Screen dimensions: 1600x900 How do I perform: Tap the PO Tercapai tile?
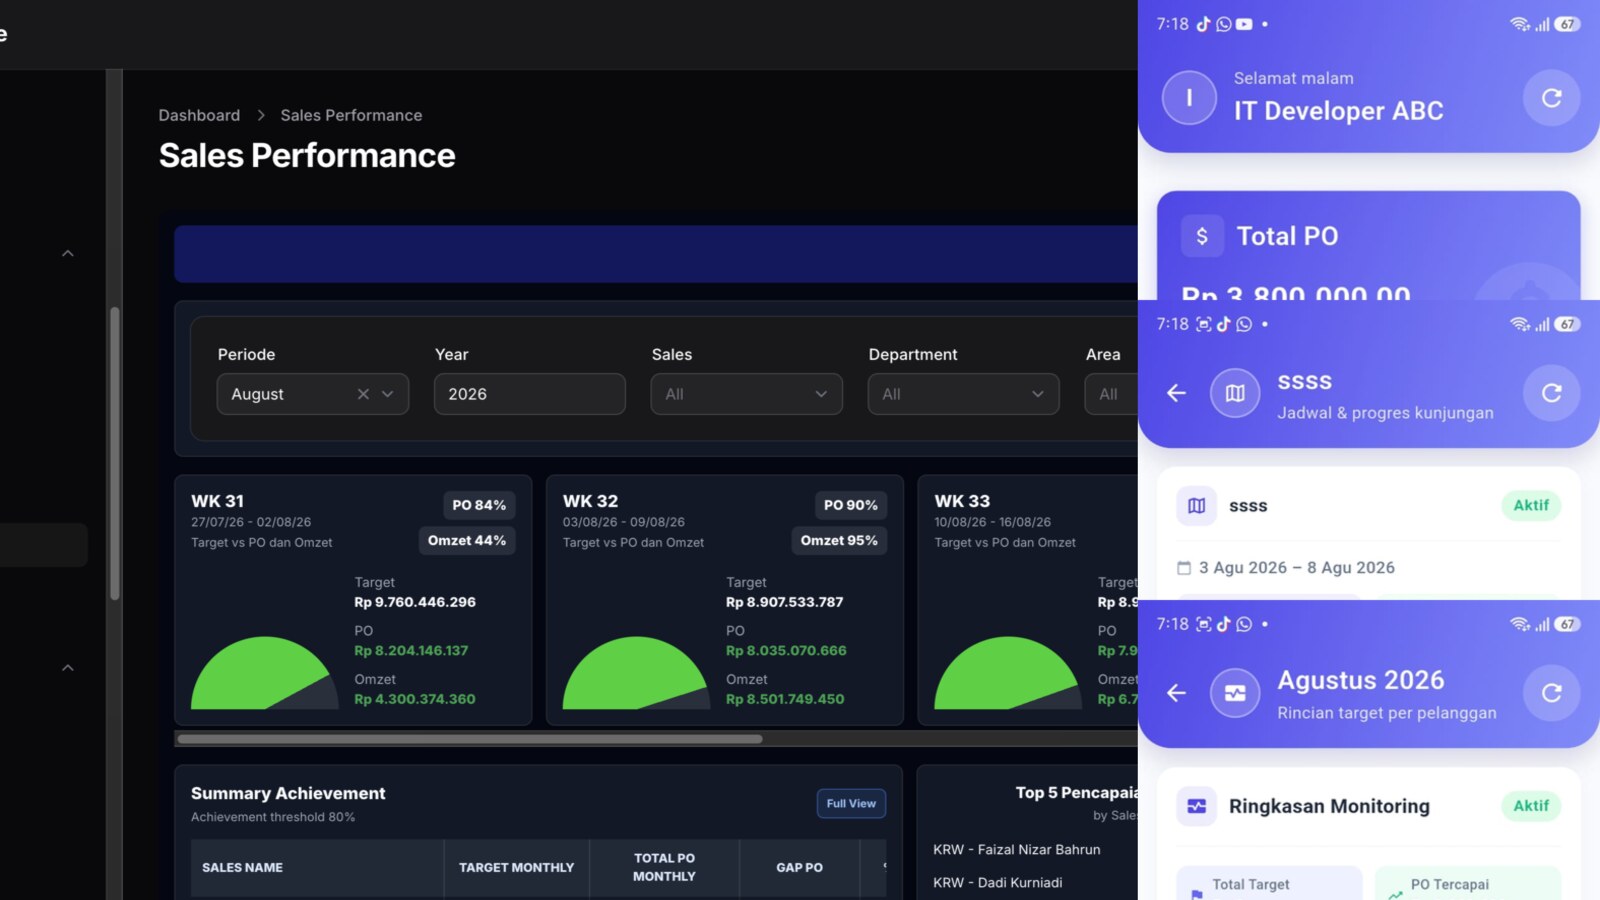pyautogui.click(x=1468, y=884)
